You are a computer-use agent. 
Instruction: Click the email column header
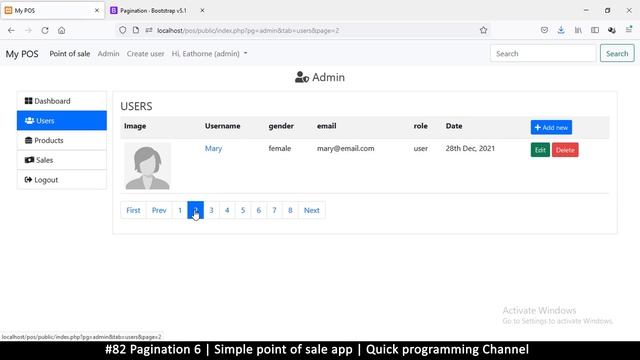pyautogui.click(x=327, y=126)
